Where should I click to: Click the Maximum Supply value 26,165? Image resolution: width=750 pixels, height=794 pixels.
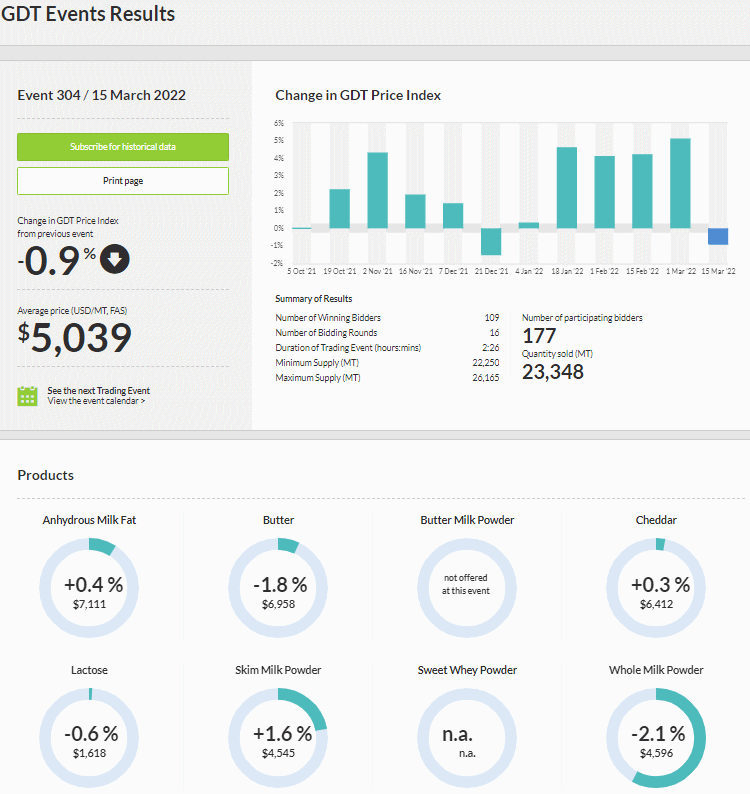[486, 378]
